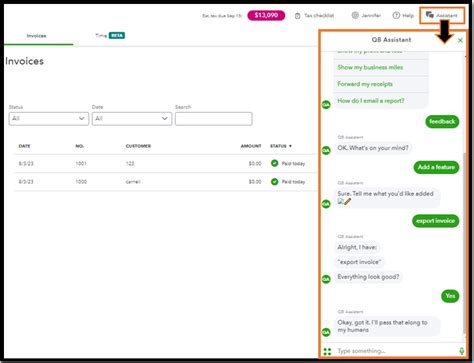This screenshot has height=363, width=474.
Task: Switch to the Invoices tab
Action: pyautogui.click(x=37, y=36)
